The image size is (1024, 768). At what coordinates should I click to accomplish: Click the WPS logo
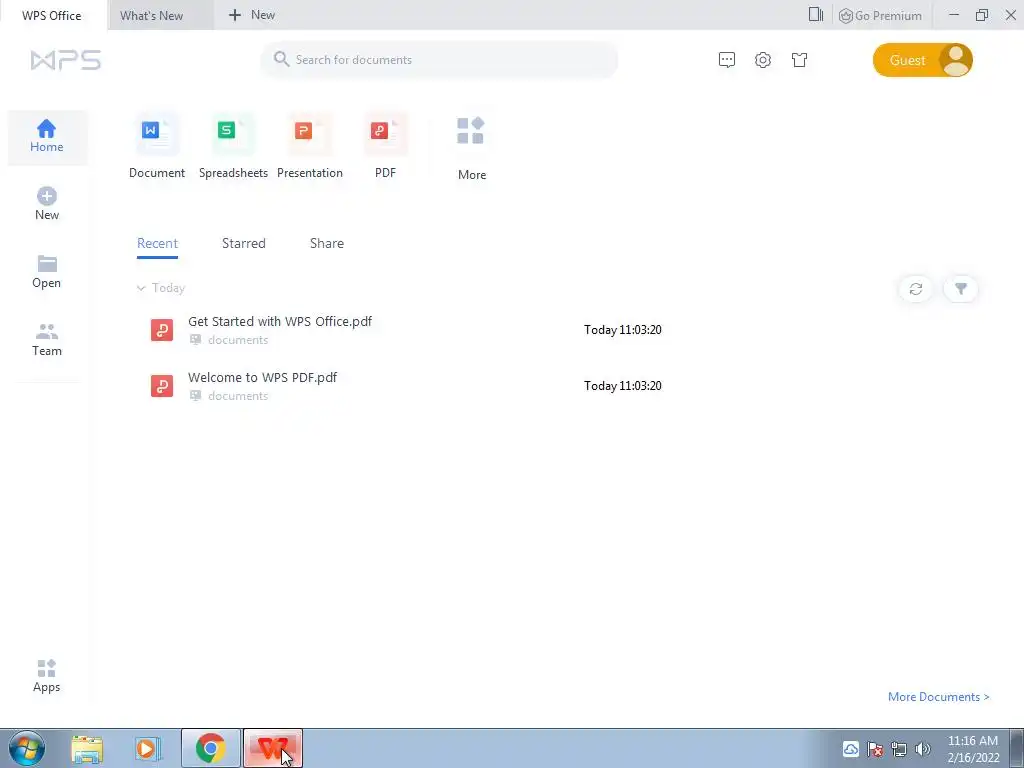tap(65, 60)
